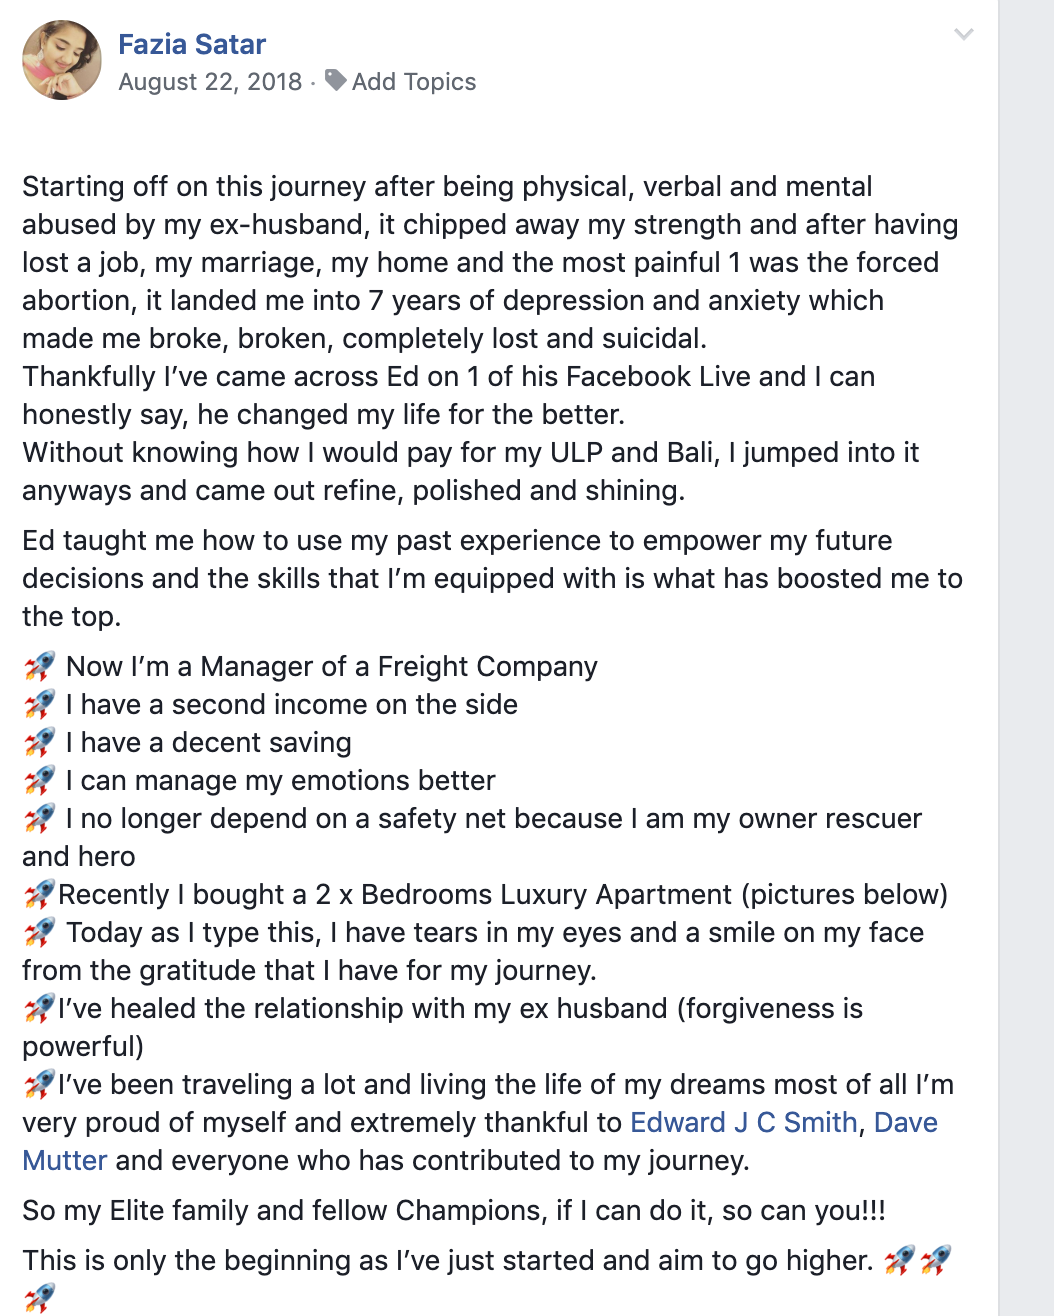The width and height of the screenshot is (1054, 1316).
Task: Click the tag icon beside Add Topics
Action: pyautogui.click(x=336, y=80)
